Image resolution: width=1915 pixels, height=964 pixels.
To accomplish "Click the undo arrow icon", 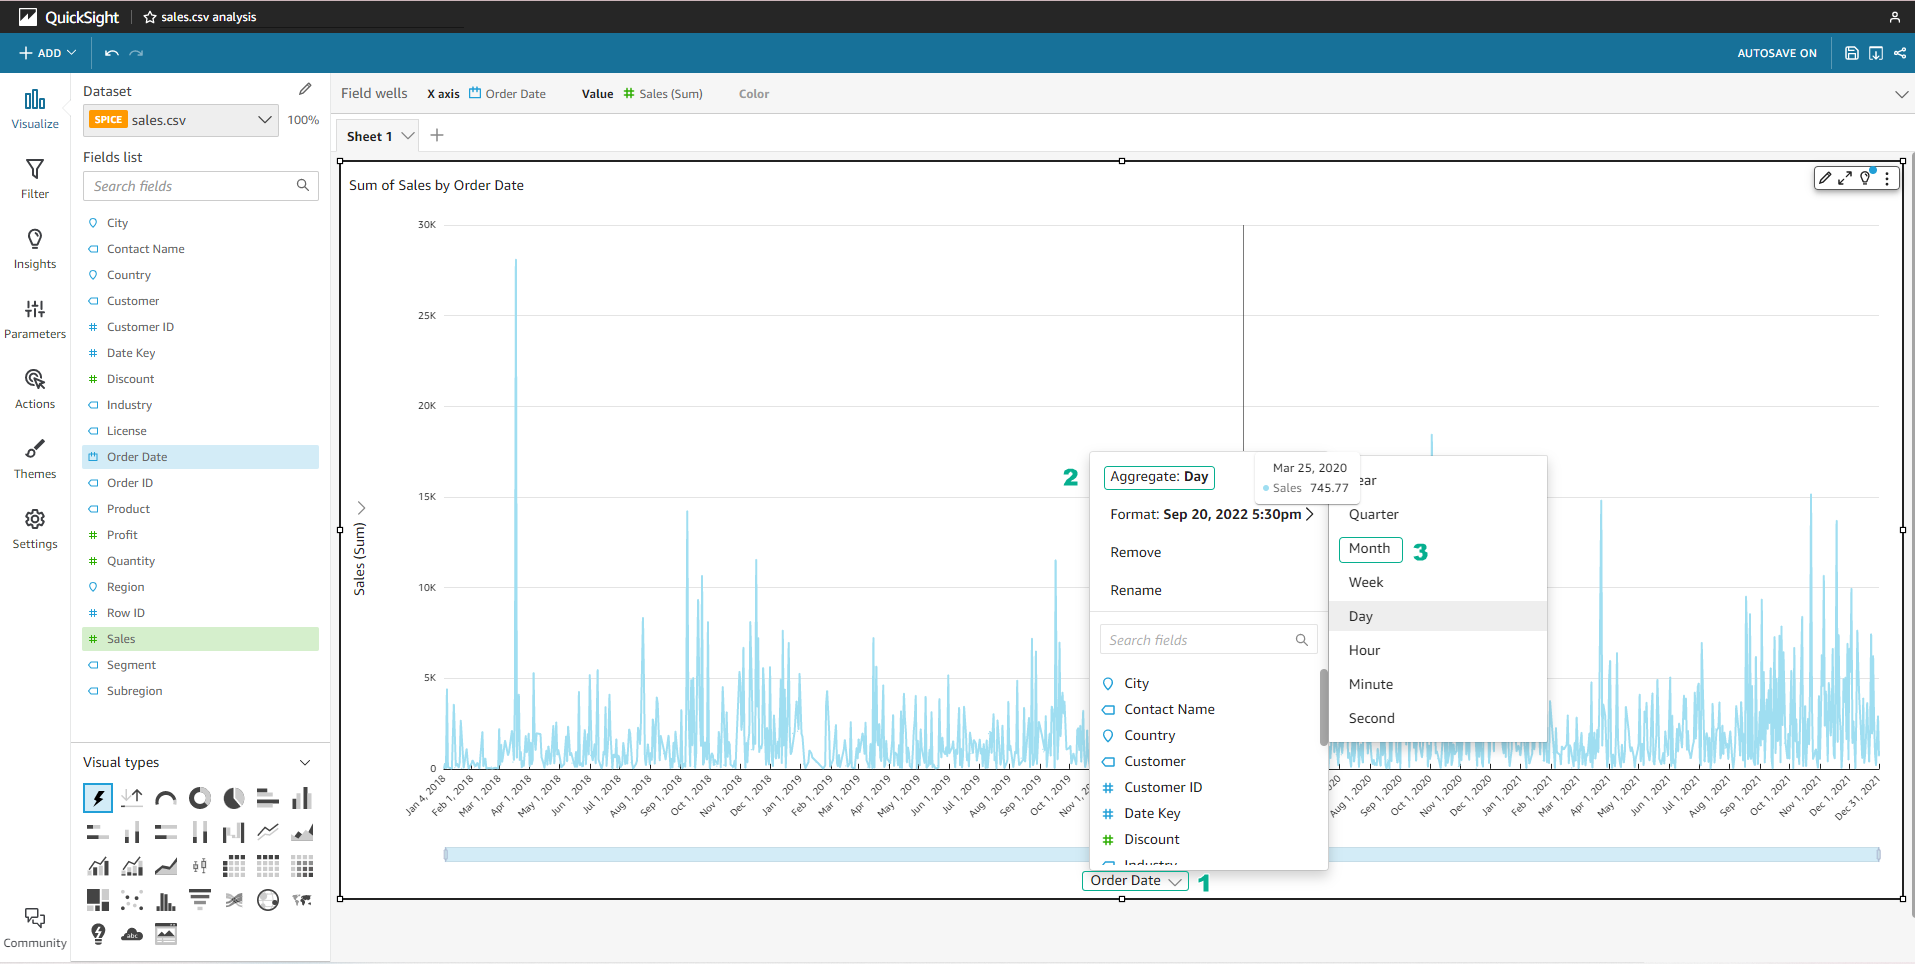I will 112,53.
